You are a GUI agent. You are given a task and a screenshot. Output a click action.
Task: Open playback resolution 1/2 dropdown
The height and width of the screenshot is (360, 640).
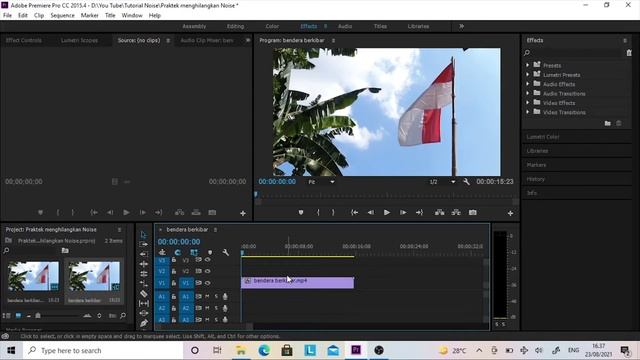tap(442, 182)
